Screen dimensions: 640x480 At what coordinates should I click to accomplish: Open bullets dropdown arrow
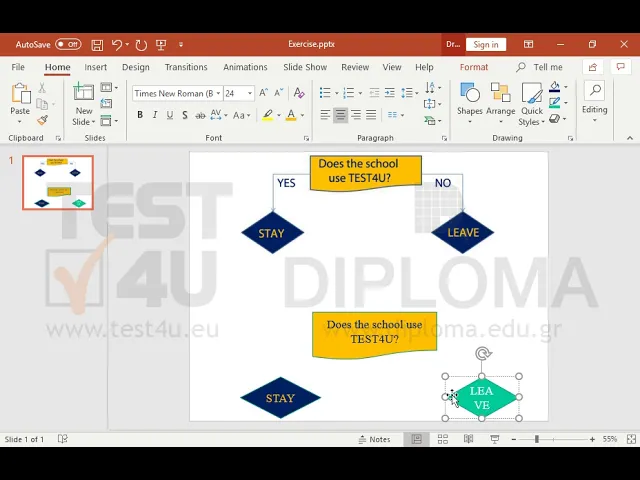[337, 93]
